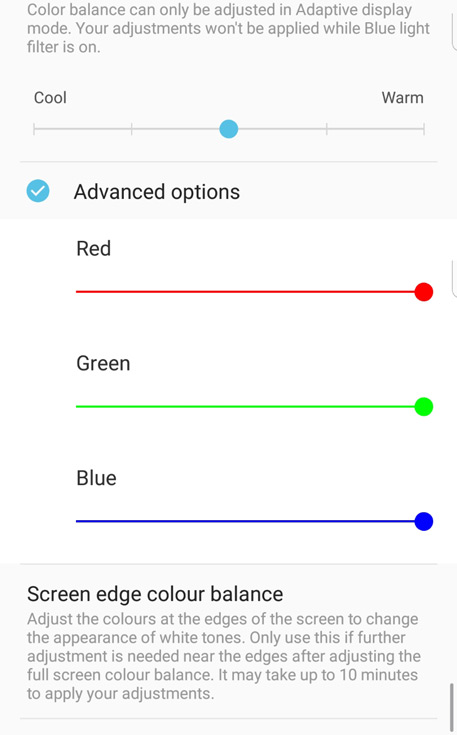Viewport: 457px width, 735px height.
Task: Open Screen edge colour balance setting
Action: (x=229, y=641)
